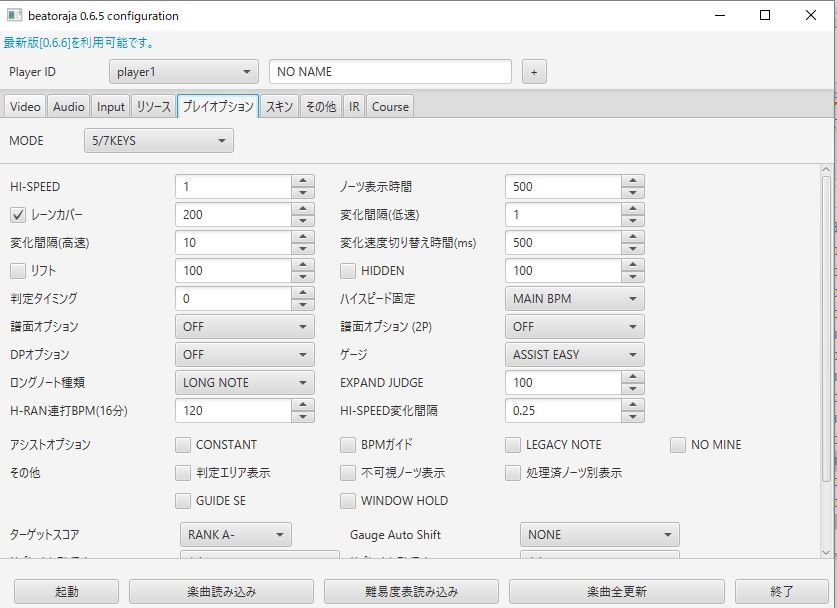This screenshot has width=837, height=608.
Task: Enable GUIDE SE checkbox
Action: pos(183,501)
